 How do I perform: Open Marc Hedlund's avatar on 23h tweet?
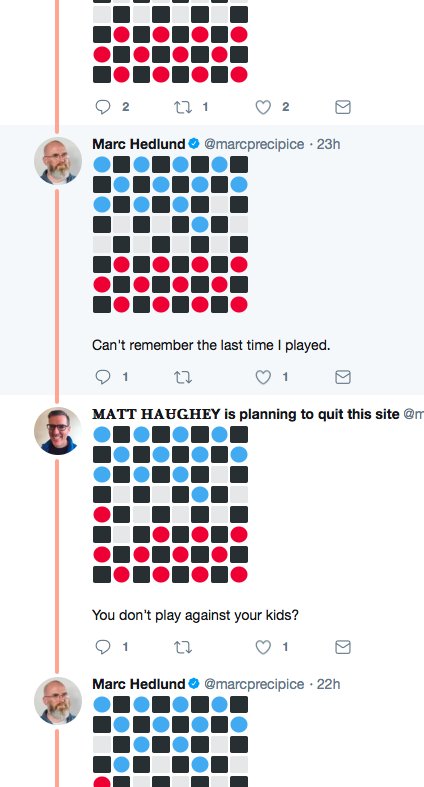[58, 161]
